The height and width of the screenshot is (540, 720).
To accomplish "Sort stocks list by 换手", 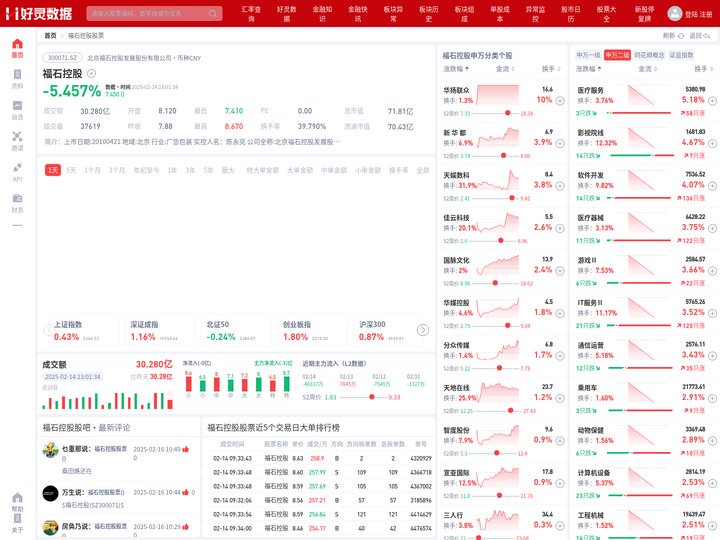I will 551,69.
